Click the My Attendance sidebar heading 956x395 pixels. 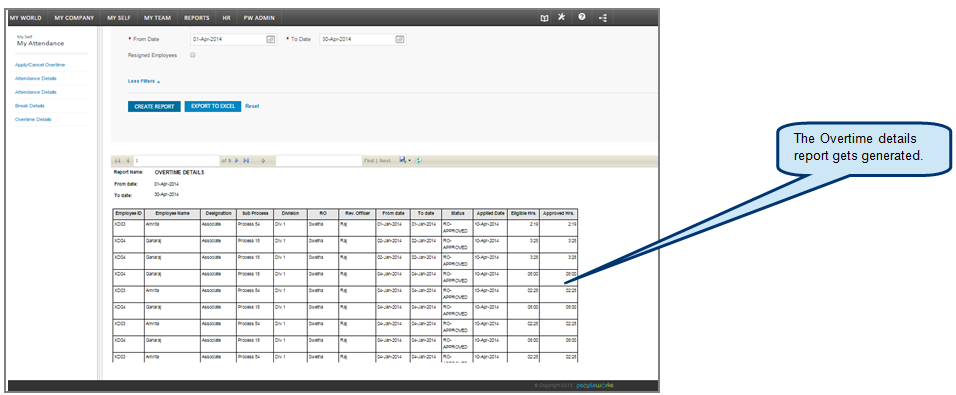[x=40, y=44]
